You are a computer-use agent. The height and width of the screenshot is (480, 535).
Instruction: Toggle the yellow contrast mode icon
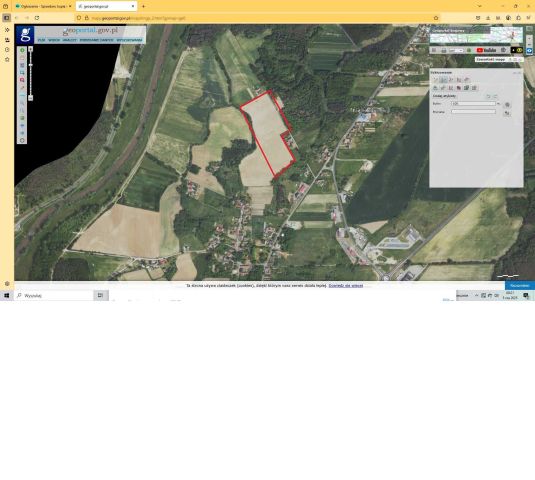click(519, 50)
